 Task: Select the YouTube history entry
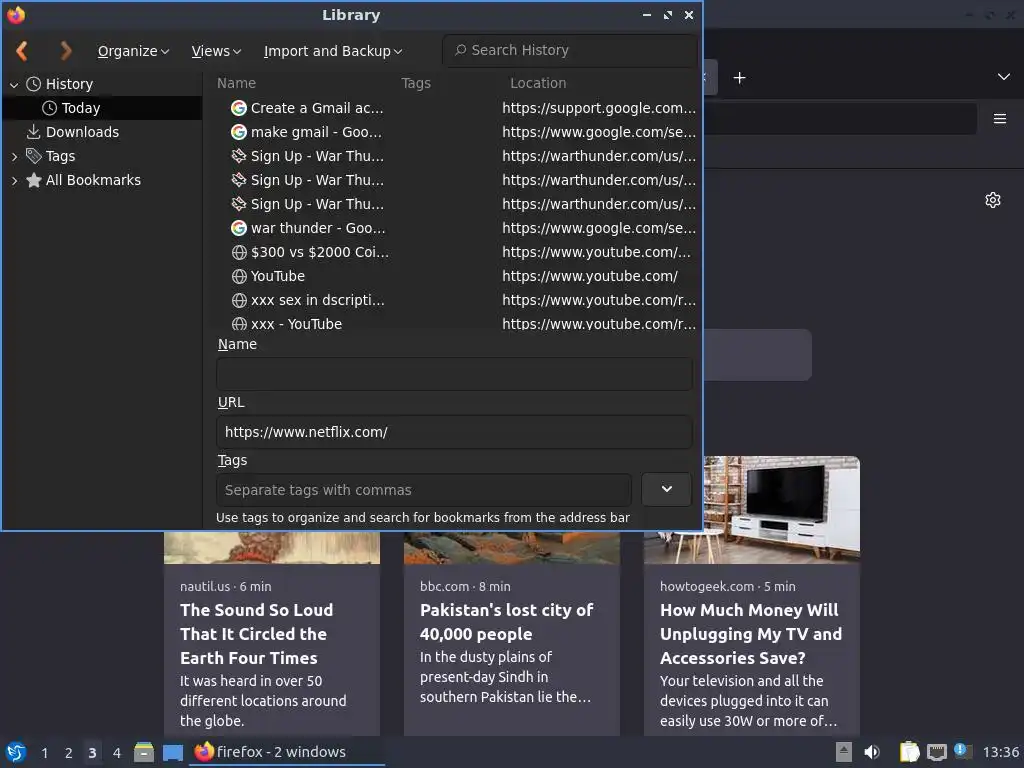click(x=278, y=276)
